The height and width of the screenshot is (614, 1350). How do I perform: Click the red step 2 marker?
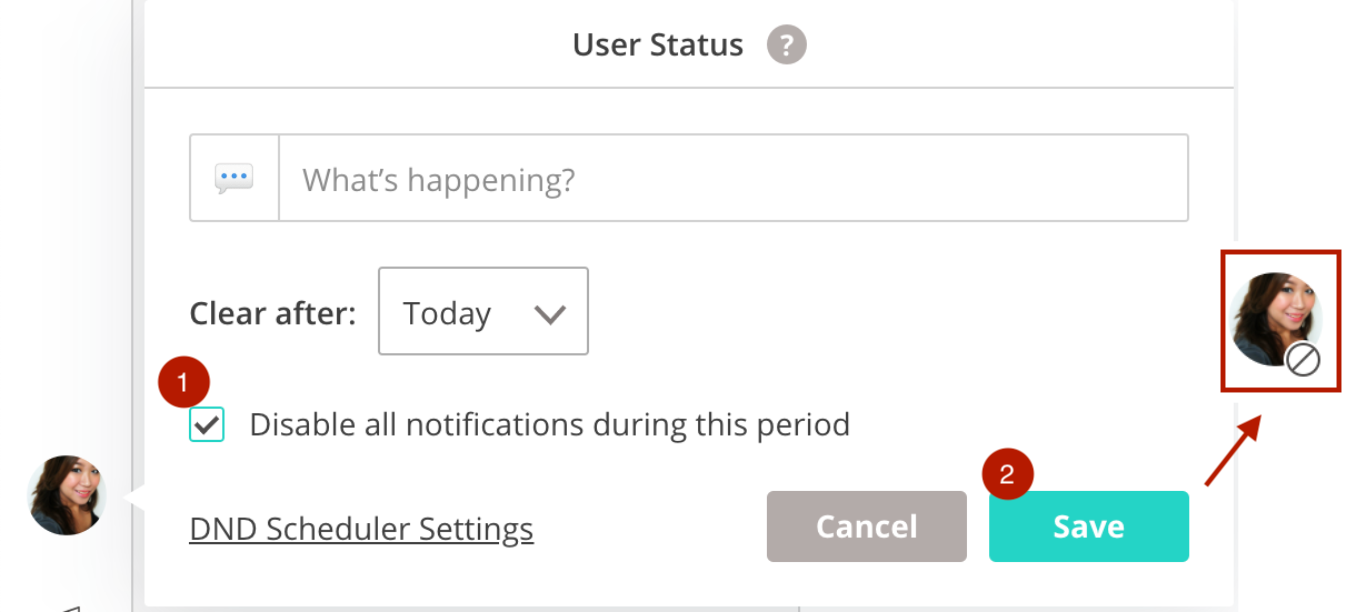(x=1007, y=476)
